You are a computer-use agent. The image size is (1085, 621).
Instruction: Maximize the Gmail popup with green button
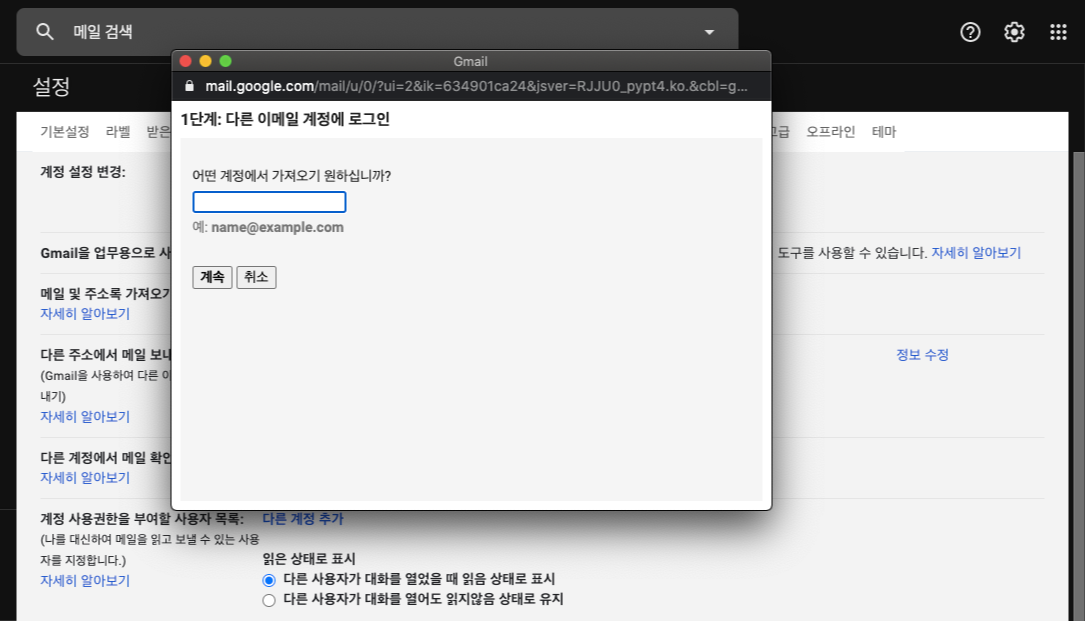(226, 61)
